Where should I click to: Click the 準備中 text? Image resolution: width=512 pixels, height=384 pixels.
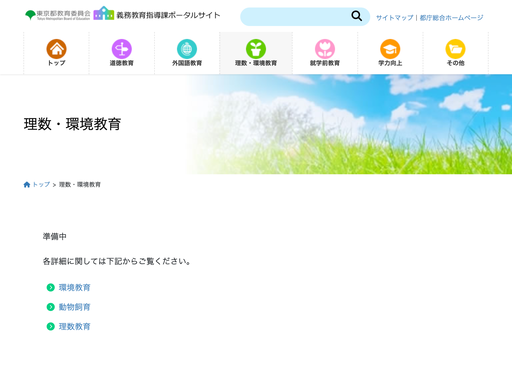55,237
